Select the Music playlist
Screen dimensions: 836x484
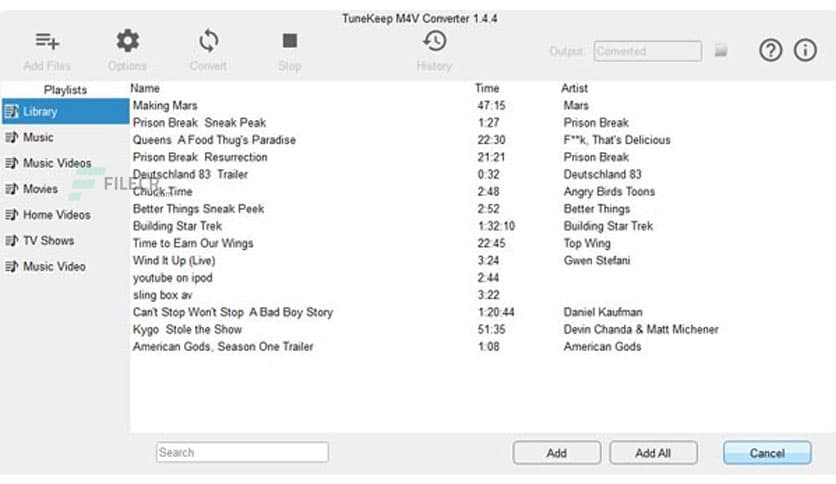65,138
